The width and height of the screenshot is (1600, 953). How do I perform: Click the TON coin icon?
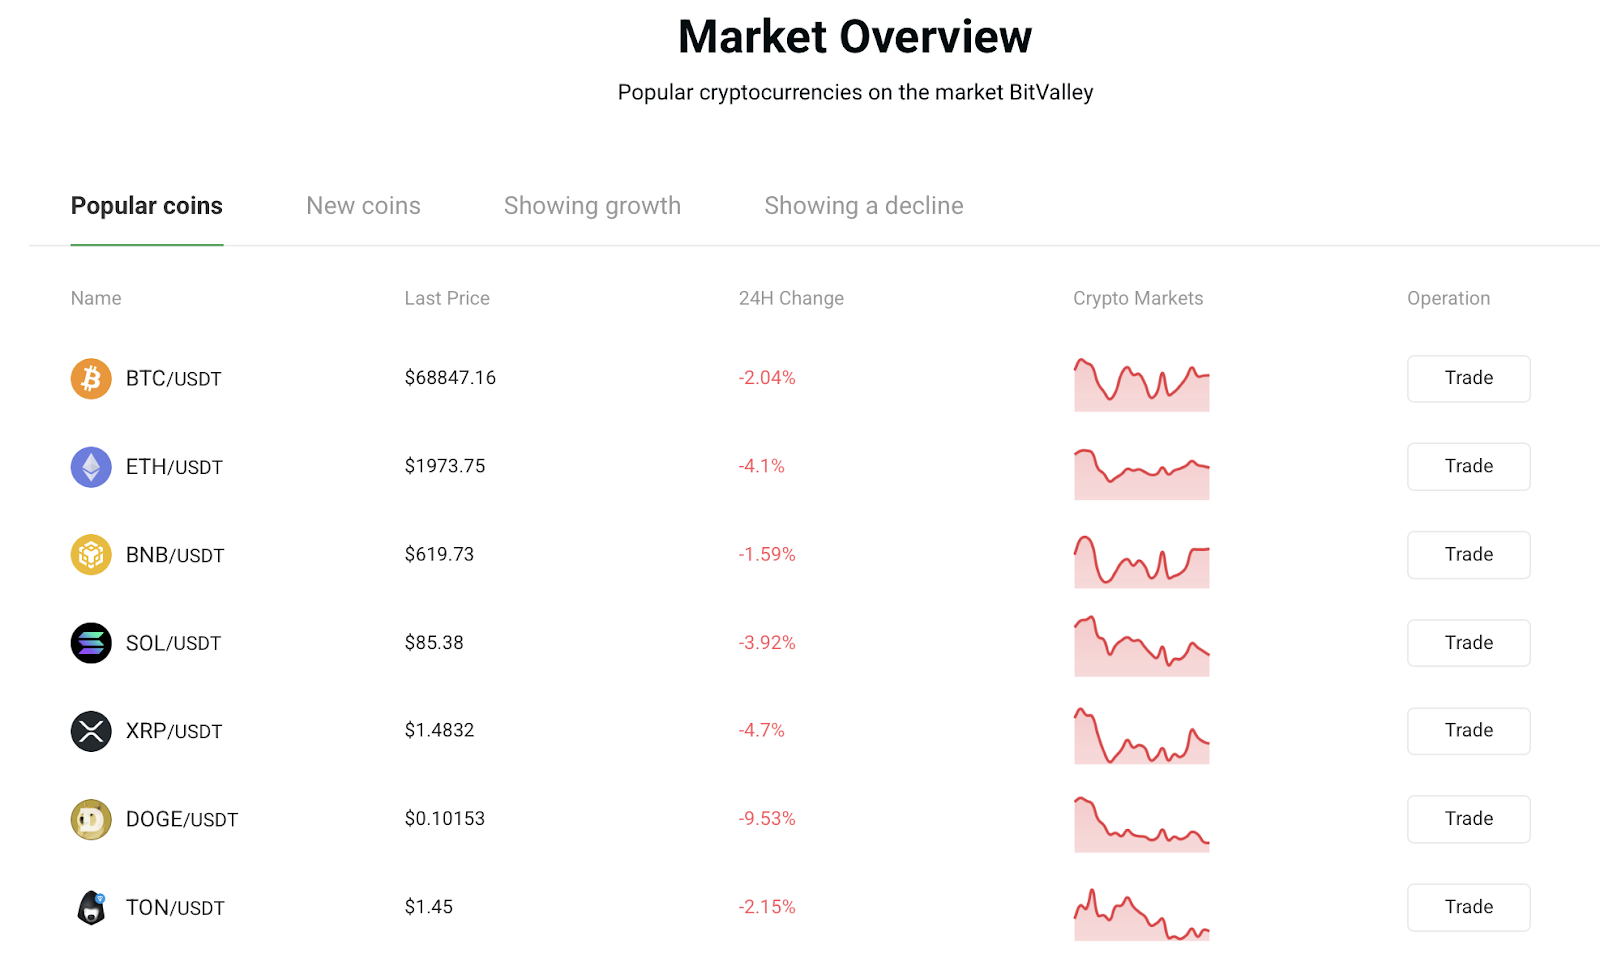91,907
